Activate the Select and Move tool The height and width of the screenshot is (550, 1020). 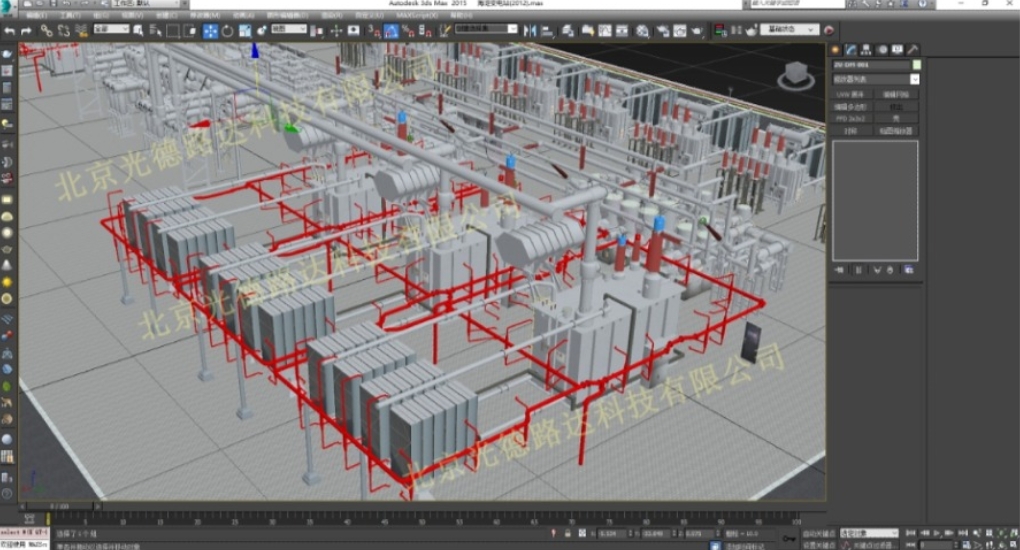pyautogui.click(x=211, y=31)
